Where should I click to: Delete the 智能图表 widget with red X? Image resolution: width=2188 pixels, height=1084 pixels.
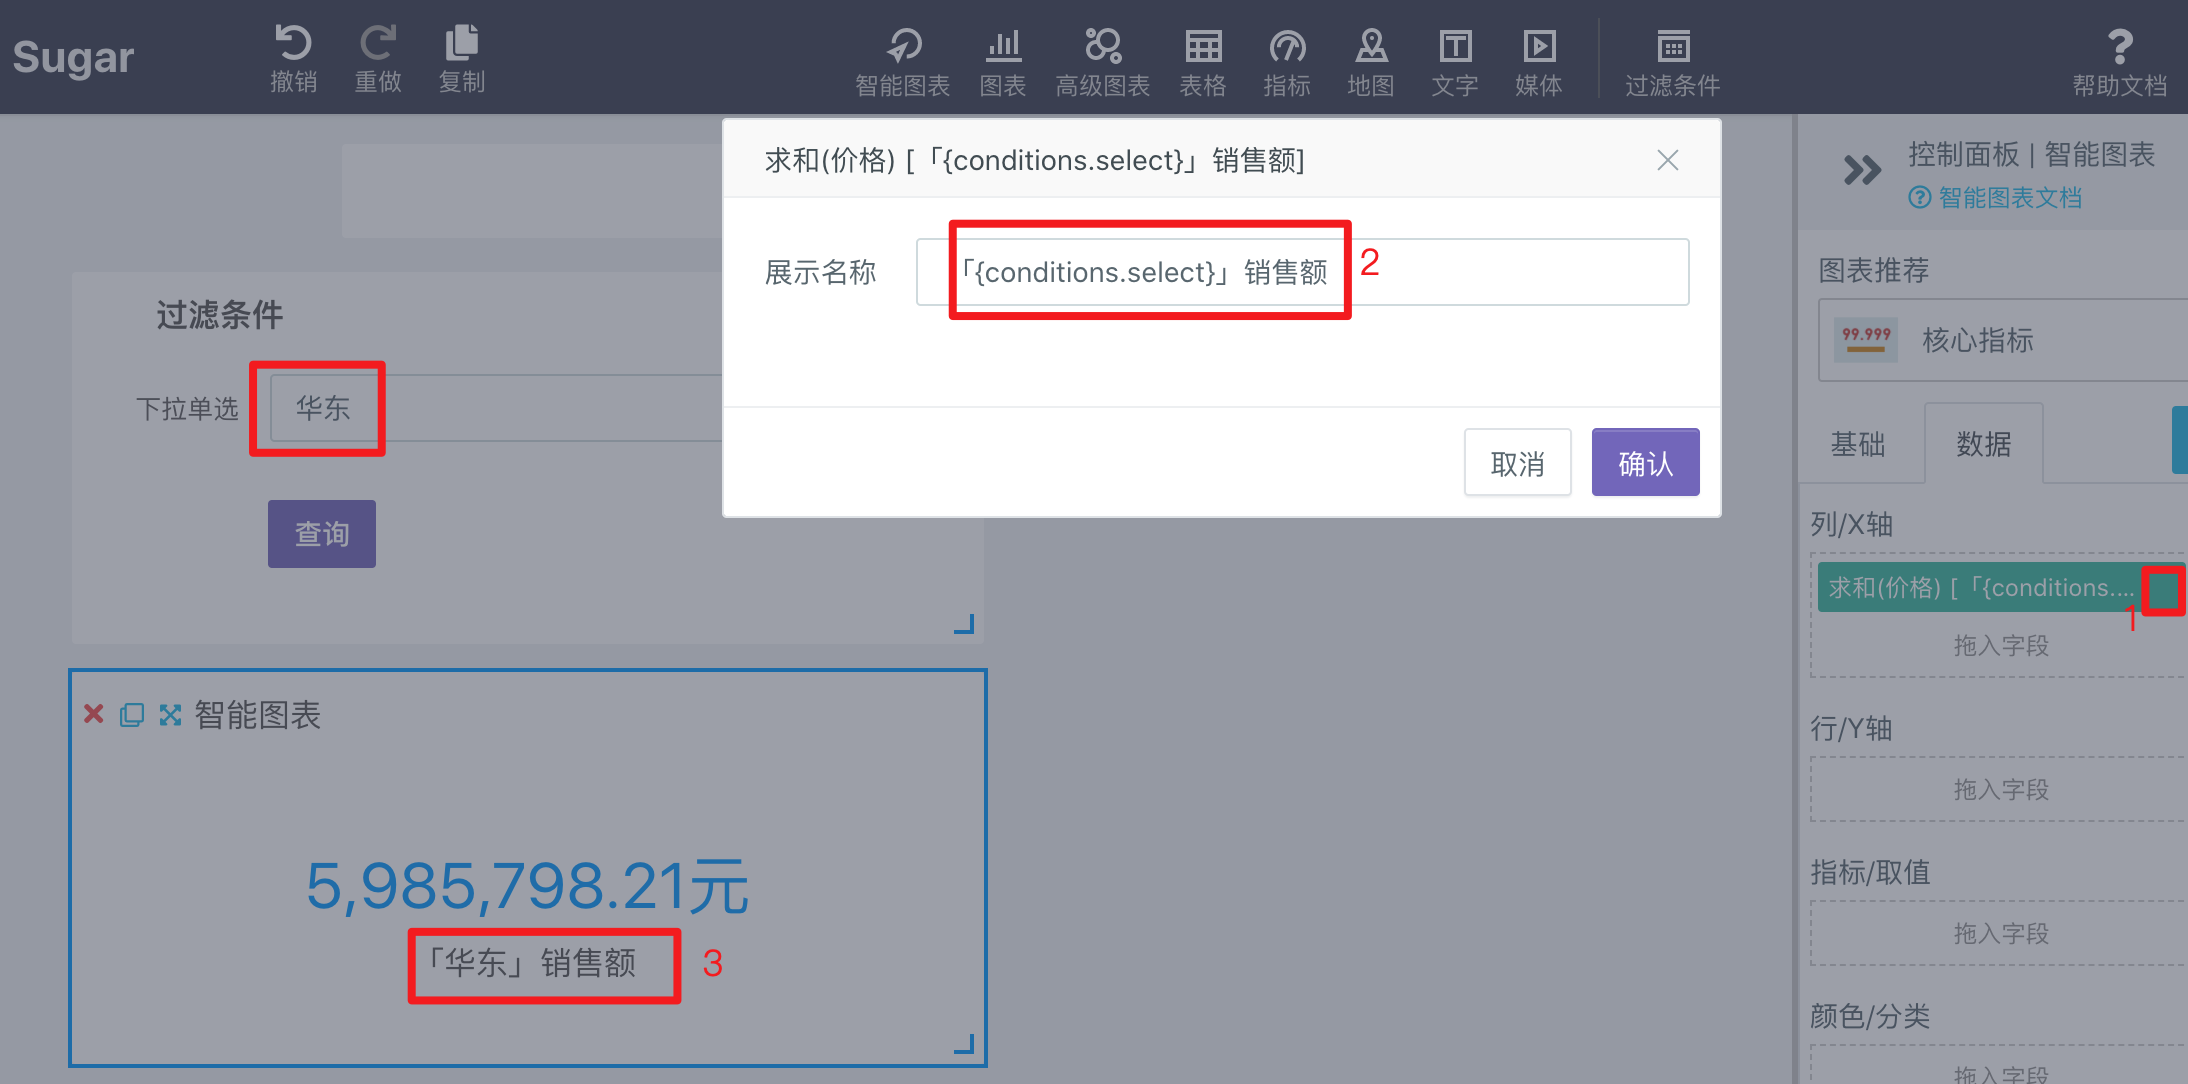94,714
